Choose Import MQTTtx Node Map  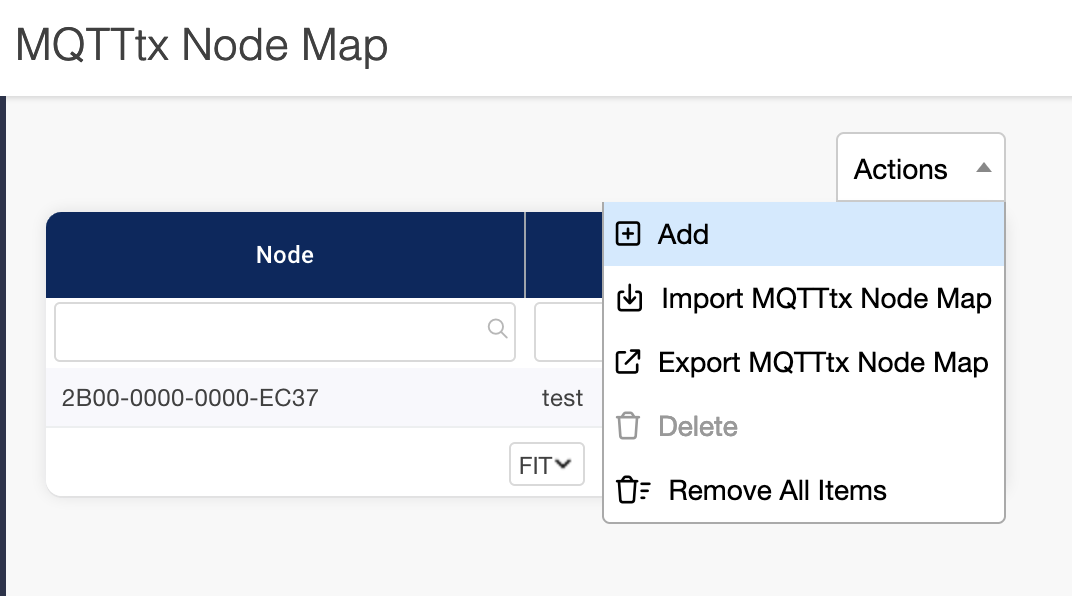click(x=826, y=299)
